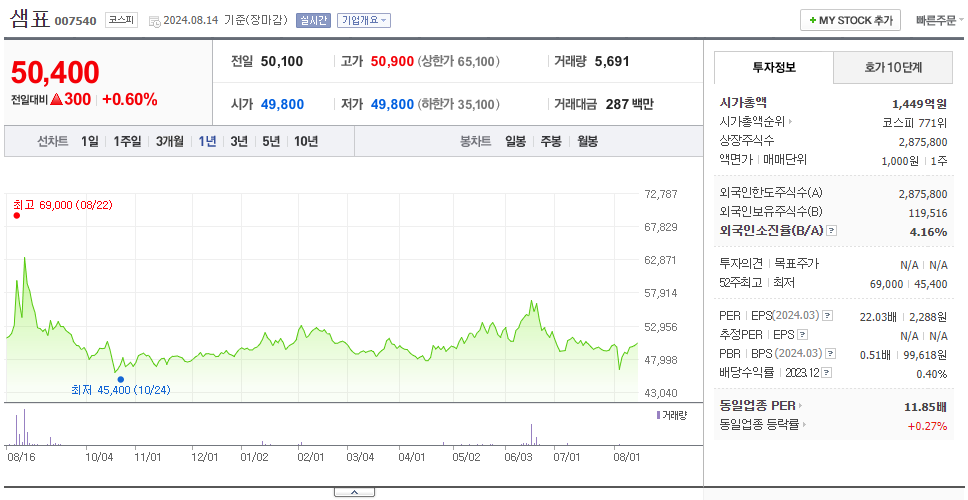Switch to 일봉 candle chart
Viewport: 968px width, 500px height.
515,141
